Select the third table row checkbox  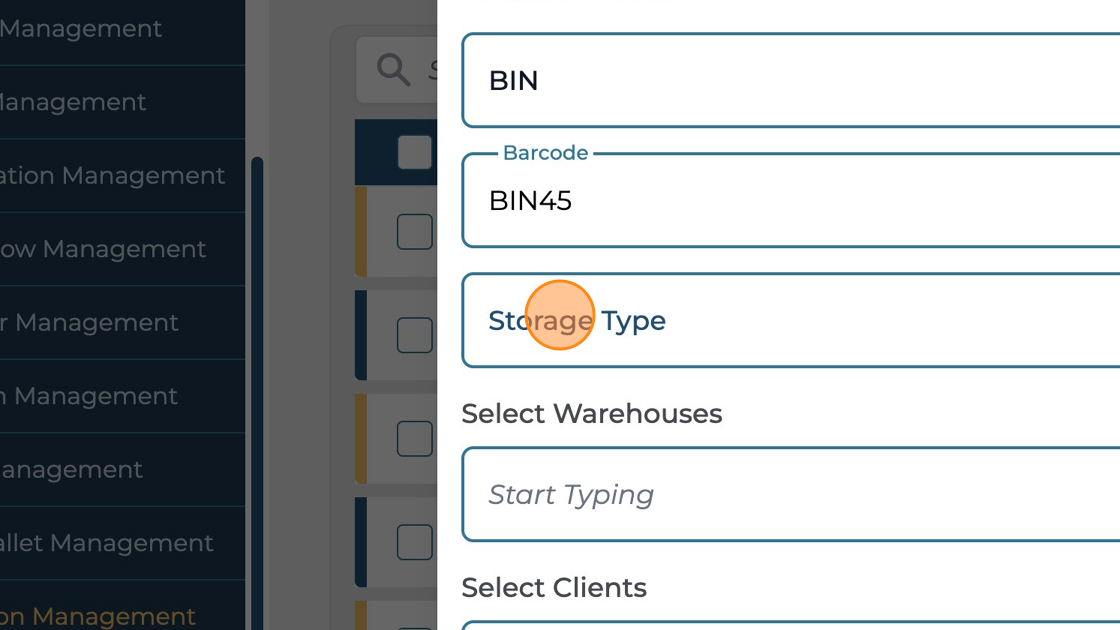[414, 438]
